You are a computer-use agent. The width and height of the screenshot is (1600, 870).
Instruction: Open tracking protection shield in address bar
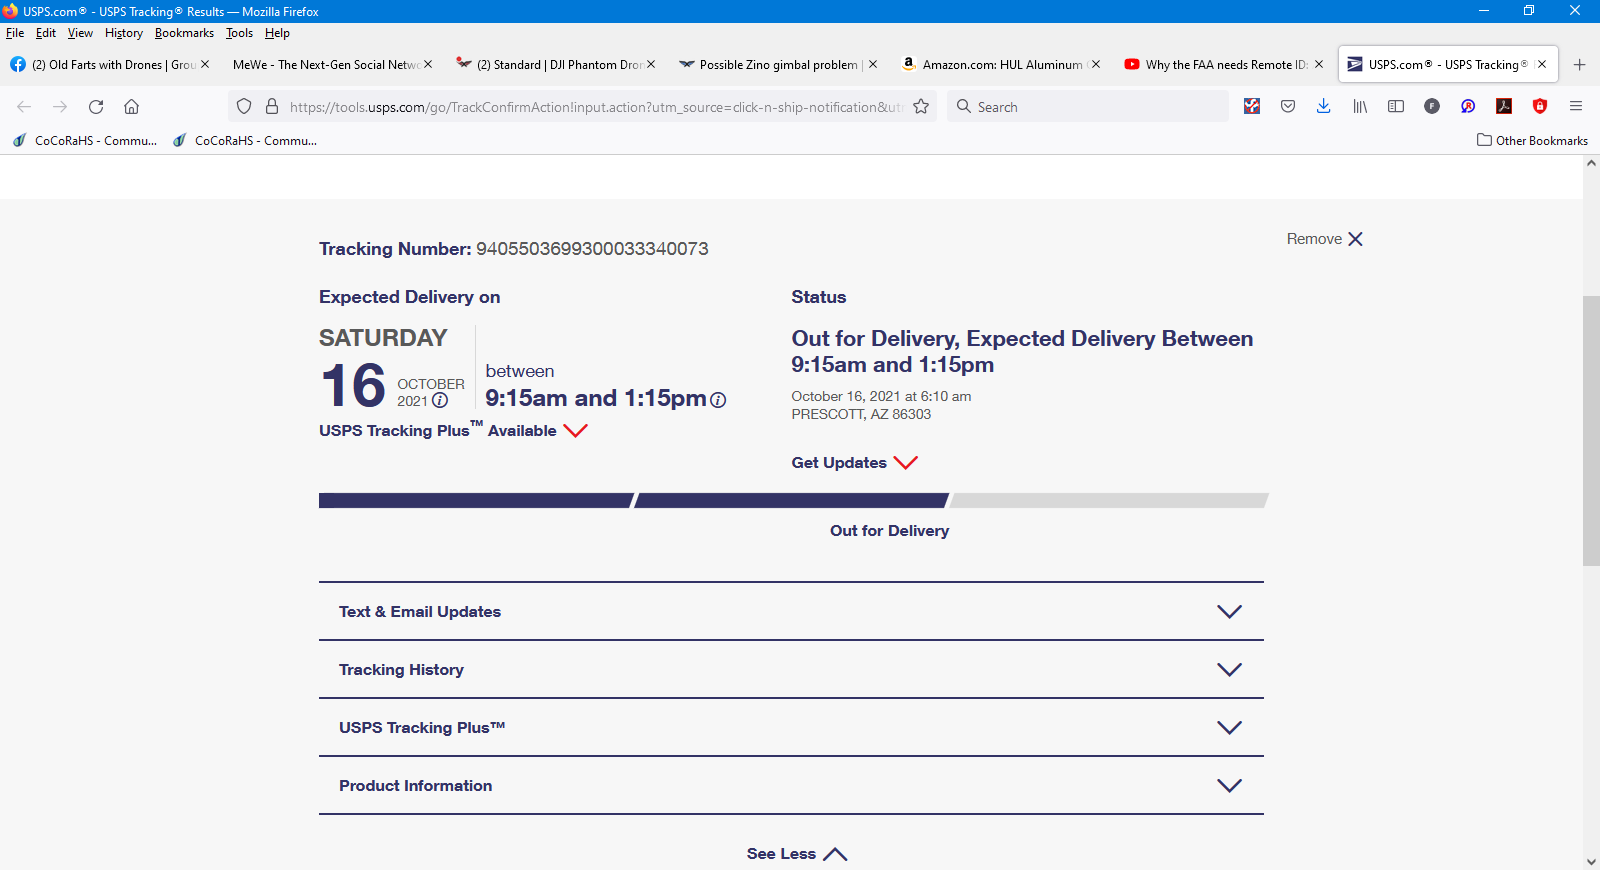[x=244, y=107]
